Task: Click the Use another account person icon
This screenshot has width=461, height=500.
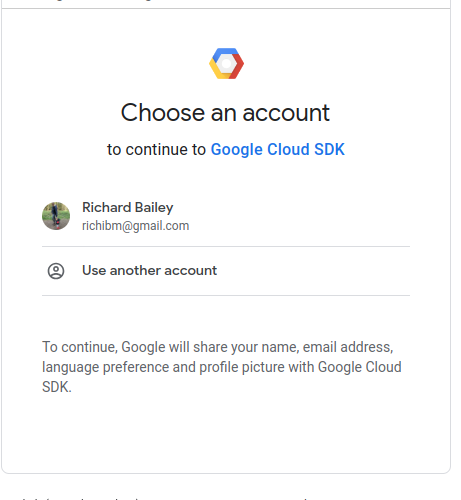Action: 56,271
